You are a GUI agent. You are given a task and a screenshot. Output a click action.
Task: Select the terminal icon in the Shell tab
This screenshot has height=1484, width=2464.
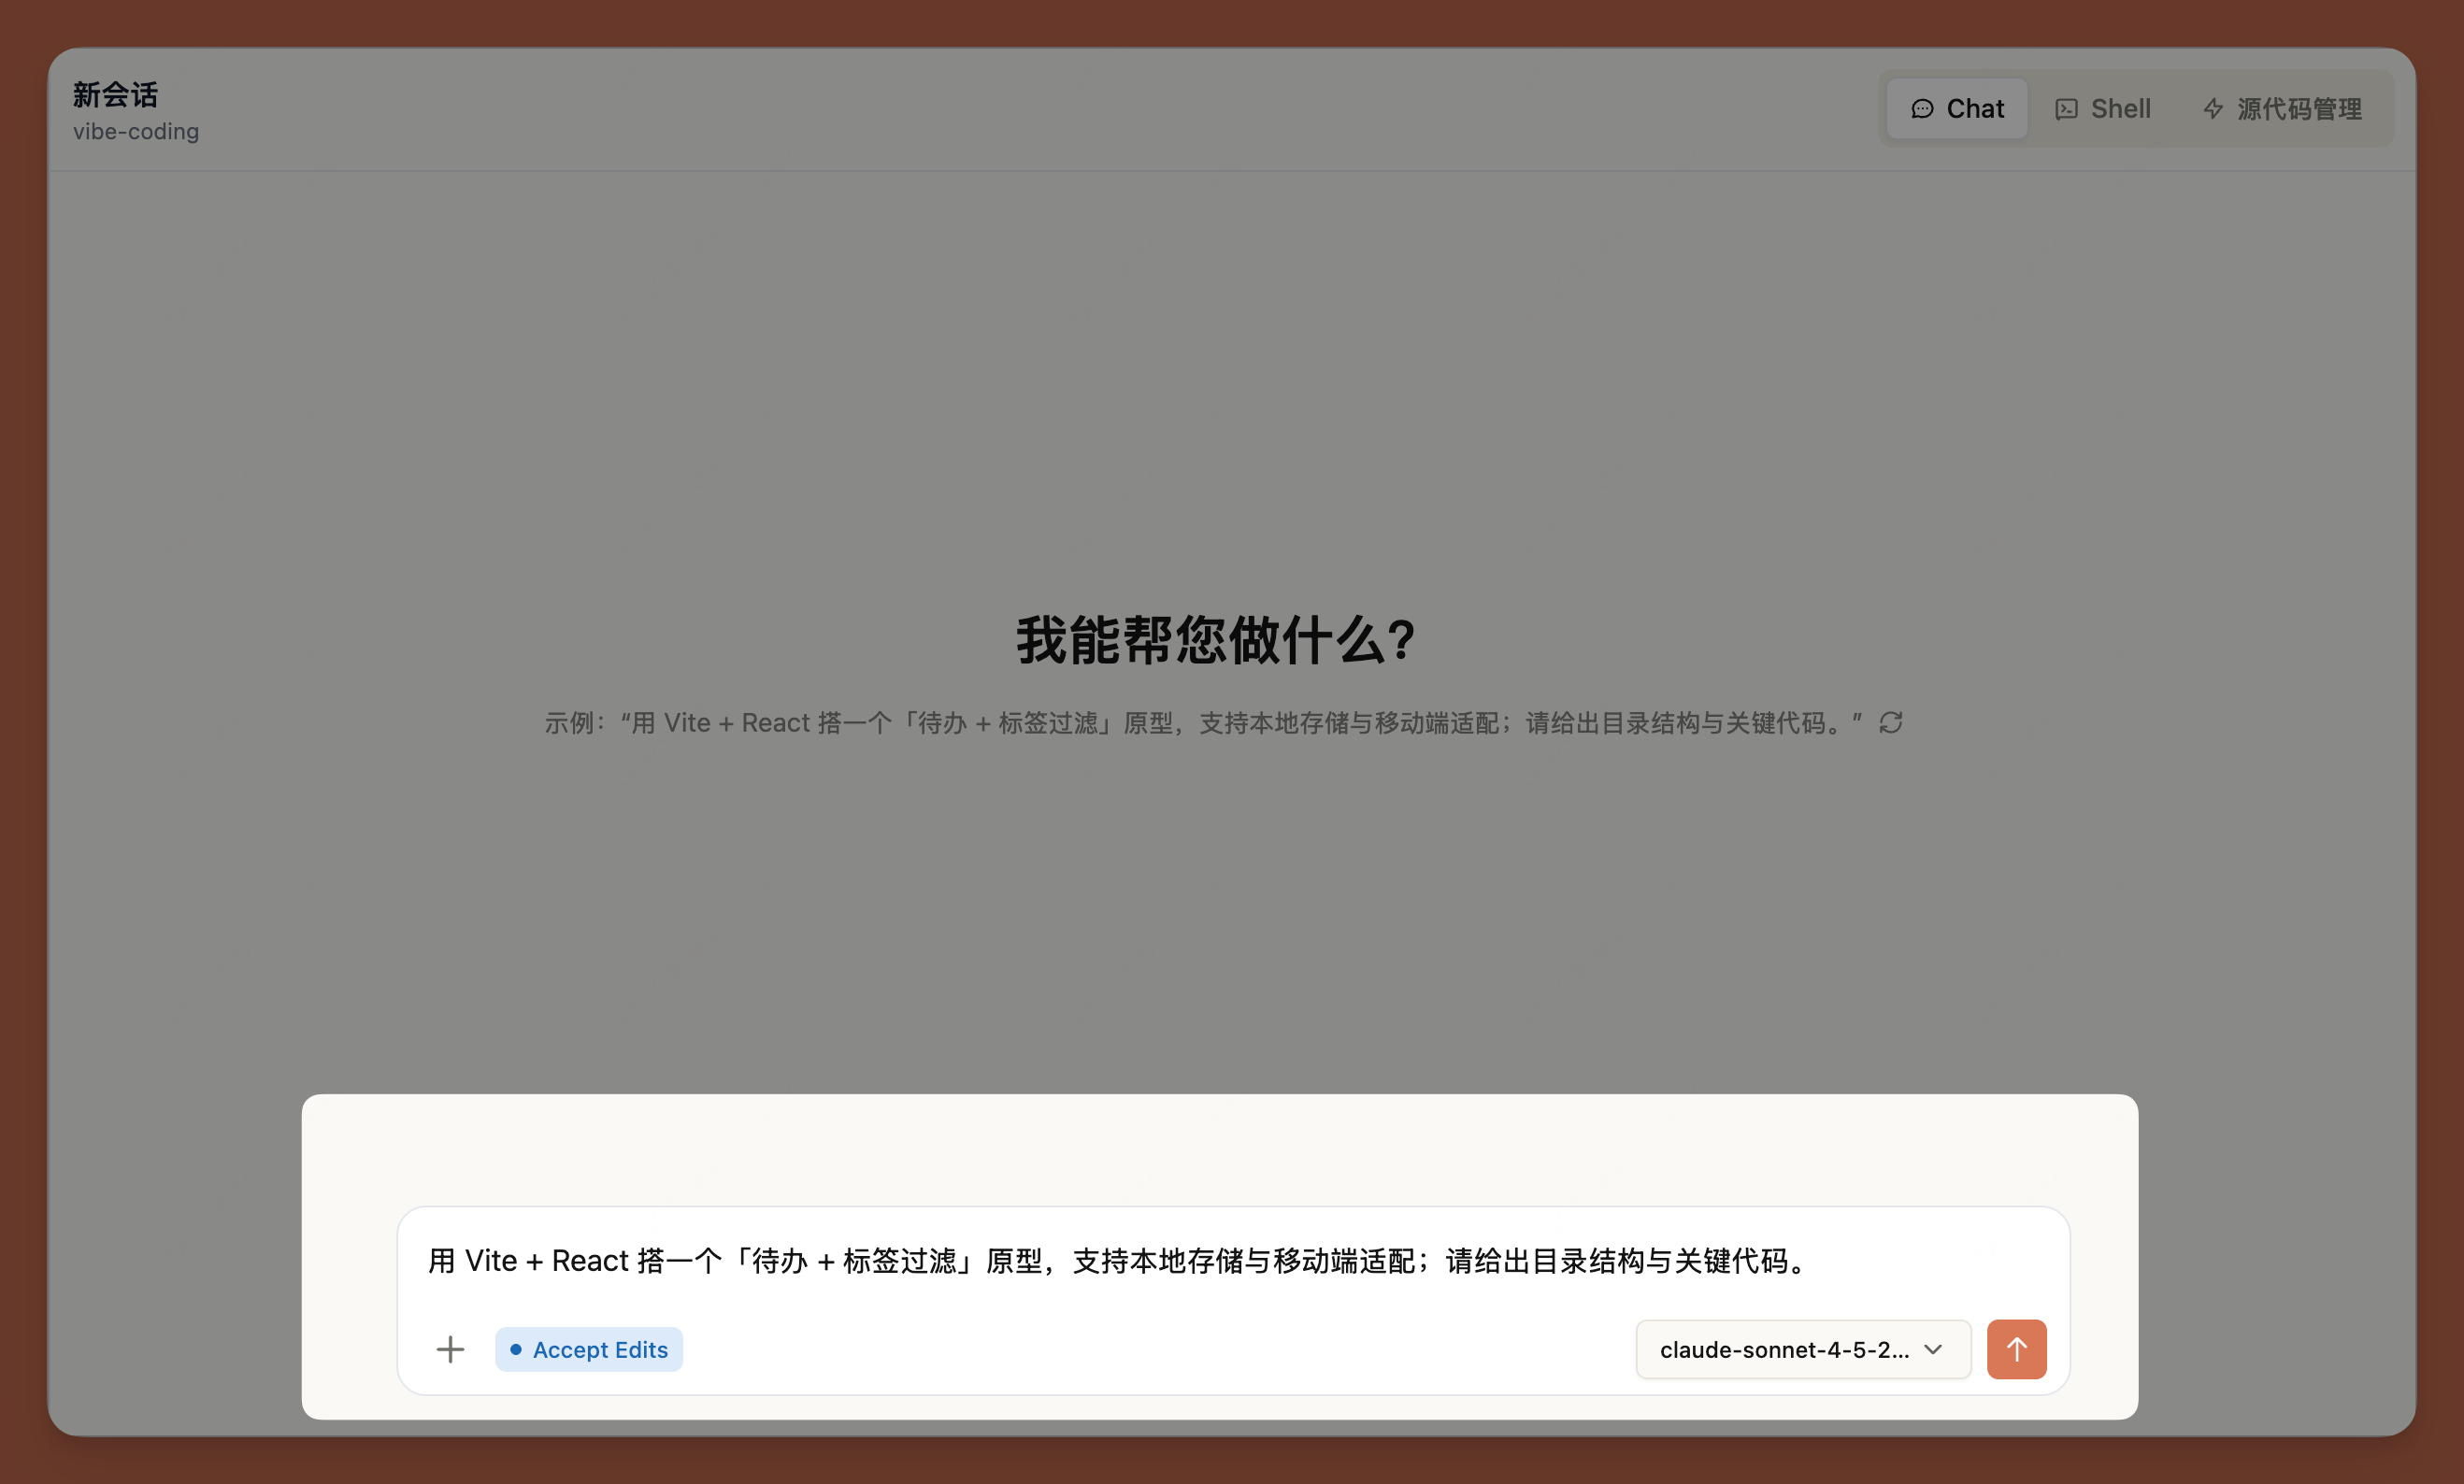[2068, 108]
